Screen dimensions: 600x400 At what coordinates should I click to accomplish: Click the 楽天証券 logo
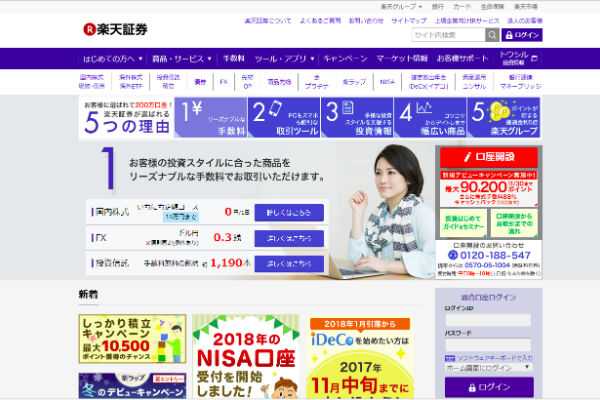point(115,29)
